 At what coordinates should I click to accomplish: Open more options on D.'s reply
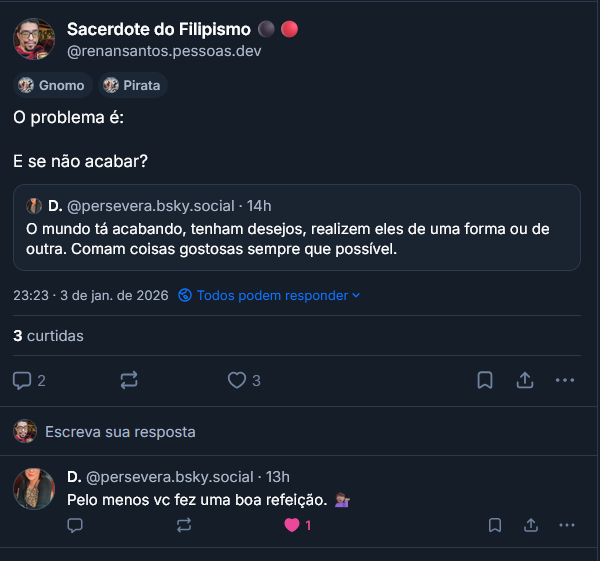[x=567, y=525]
